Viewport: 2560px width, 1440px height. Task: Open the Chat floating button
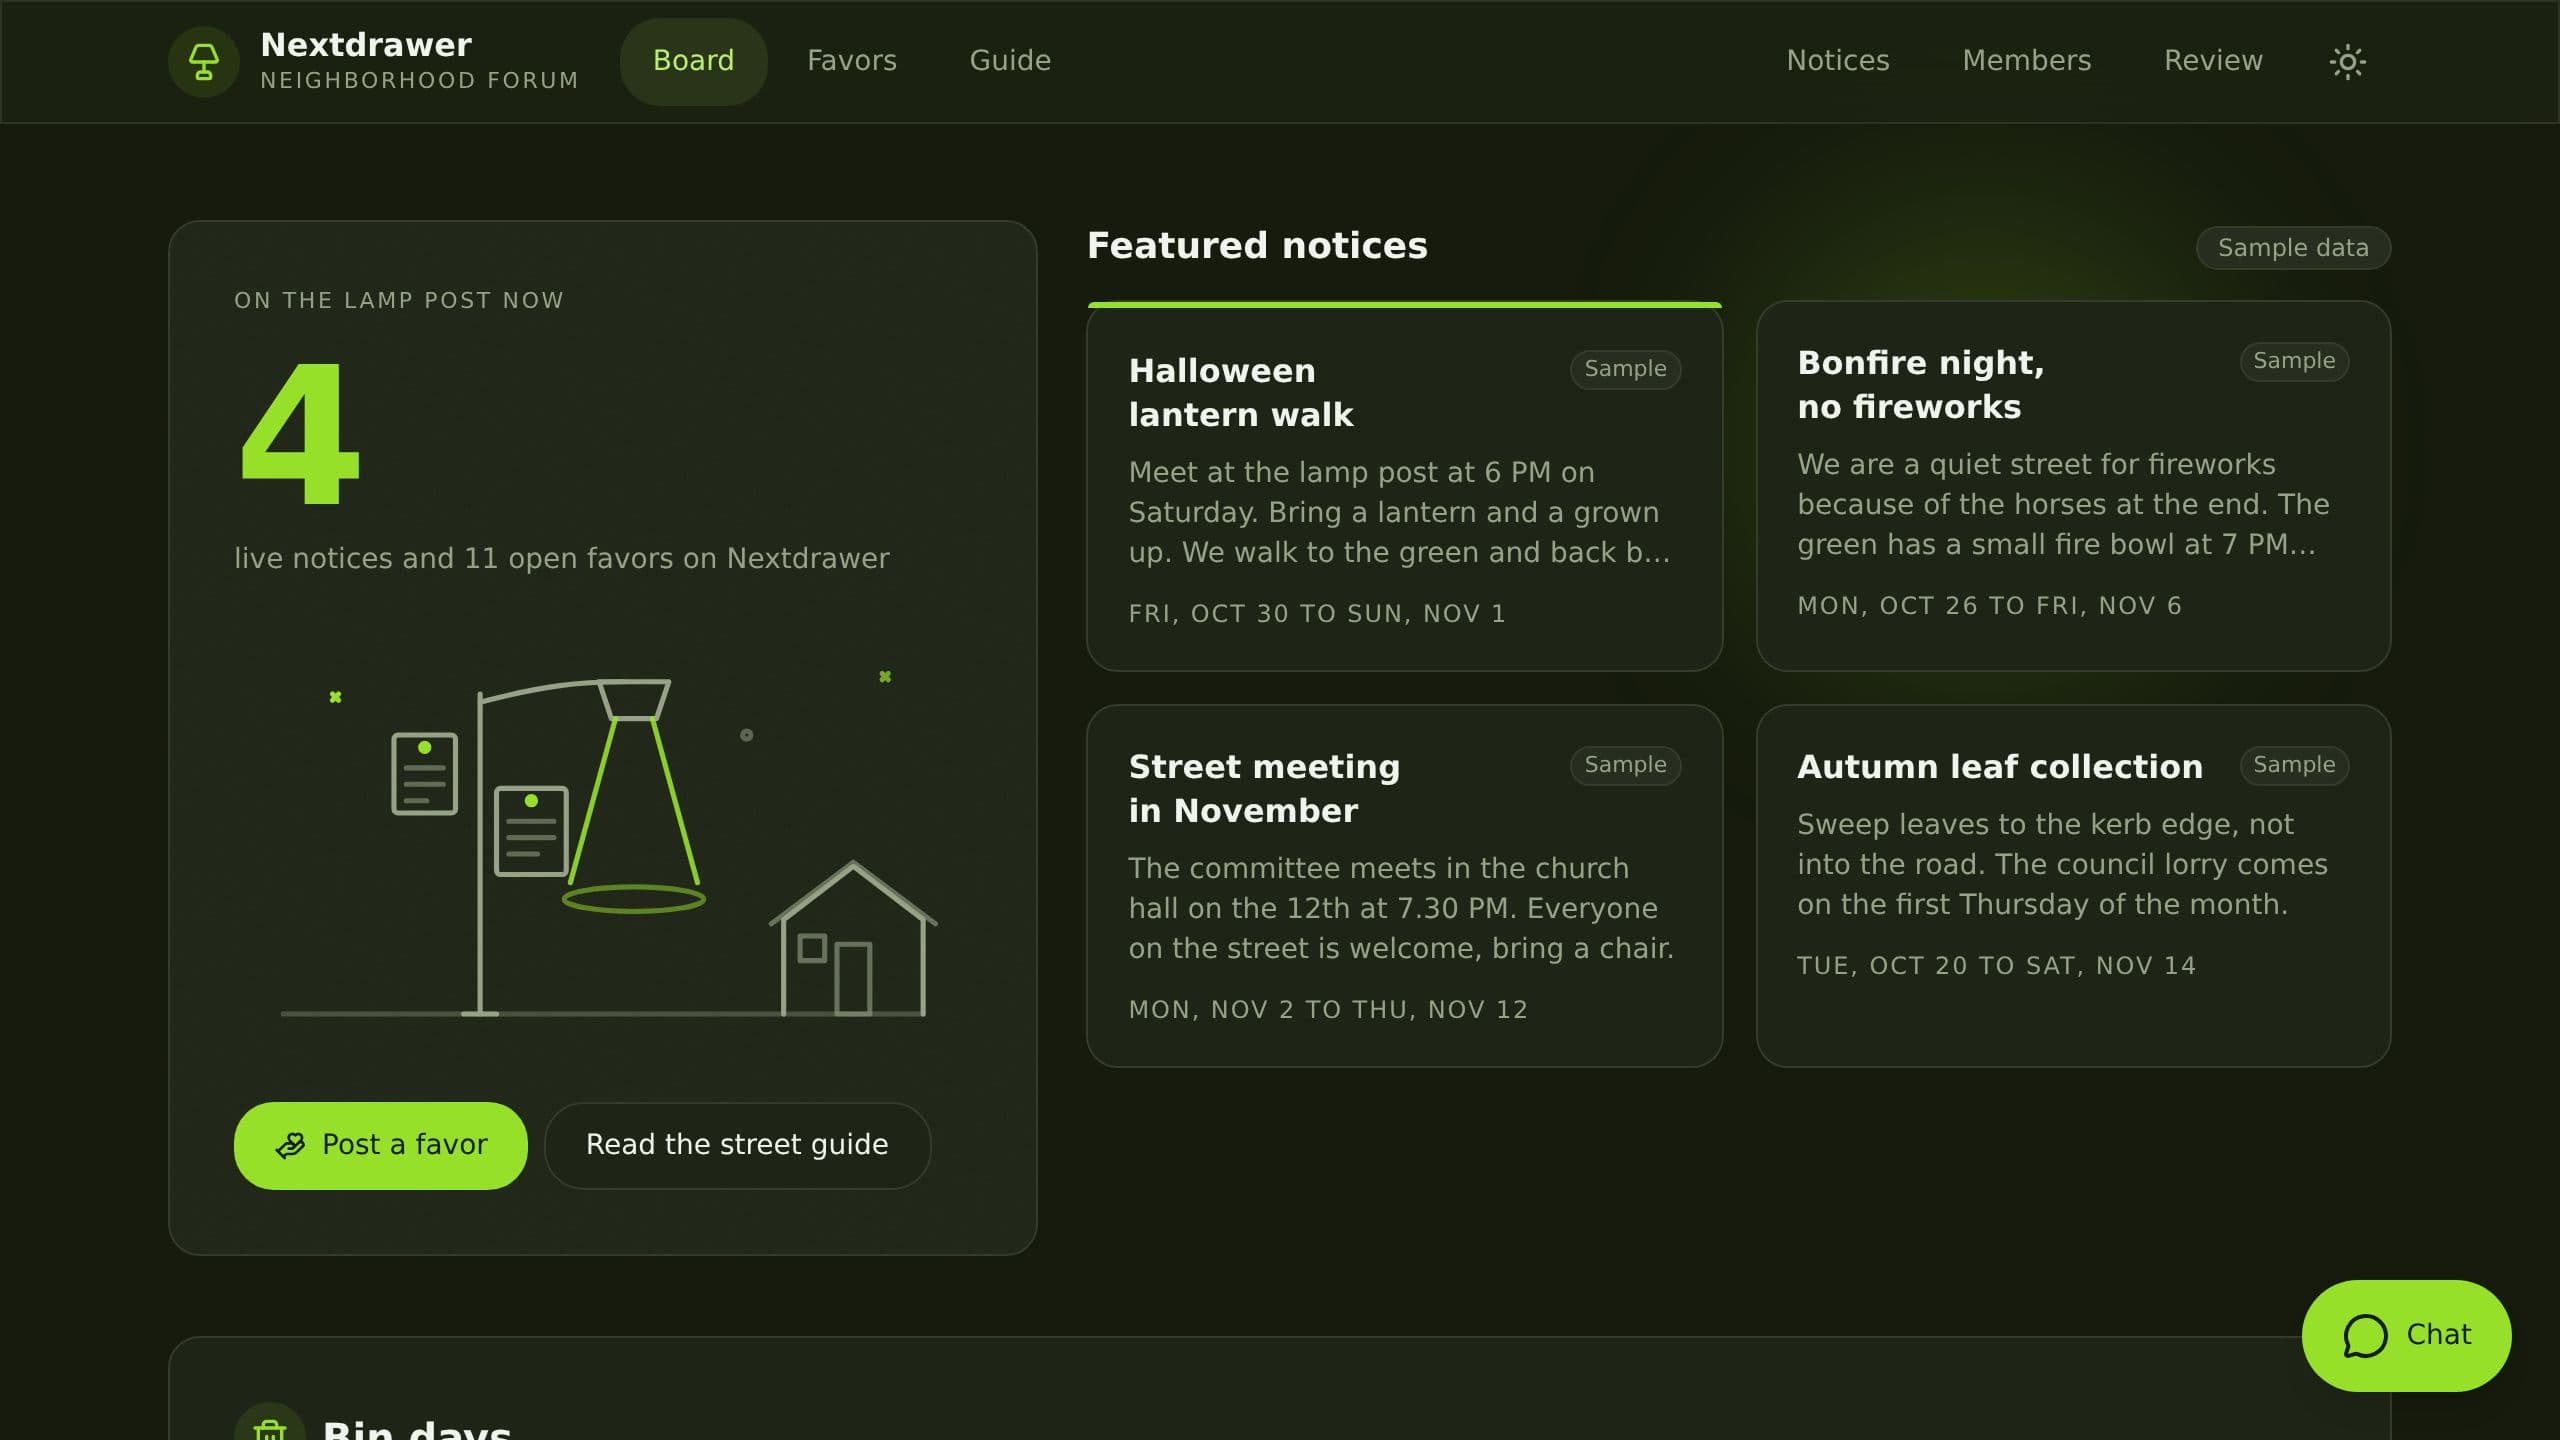pos(2406,1335)
